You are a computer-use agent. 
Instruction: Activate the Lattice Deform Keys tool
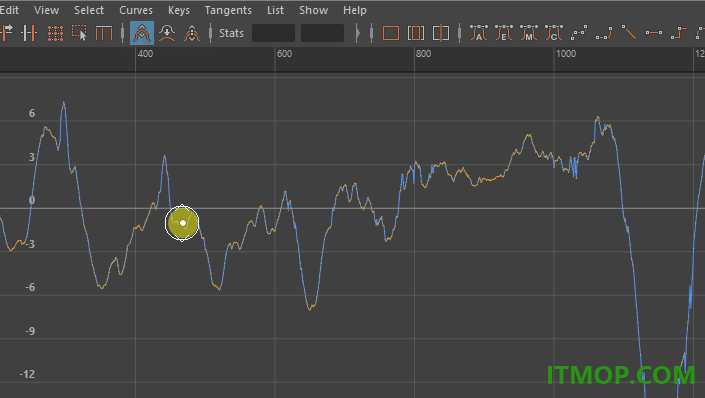(55, 33)
